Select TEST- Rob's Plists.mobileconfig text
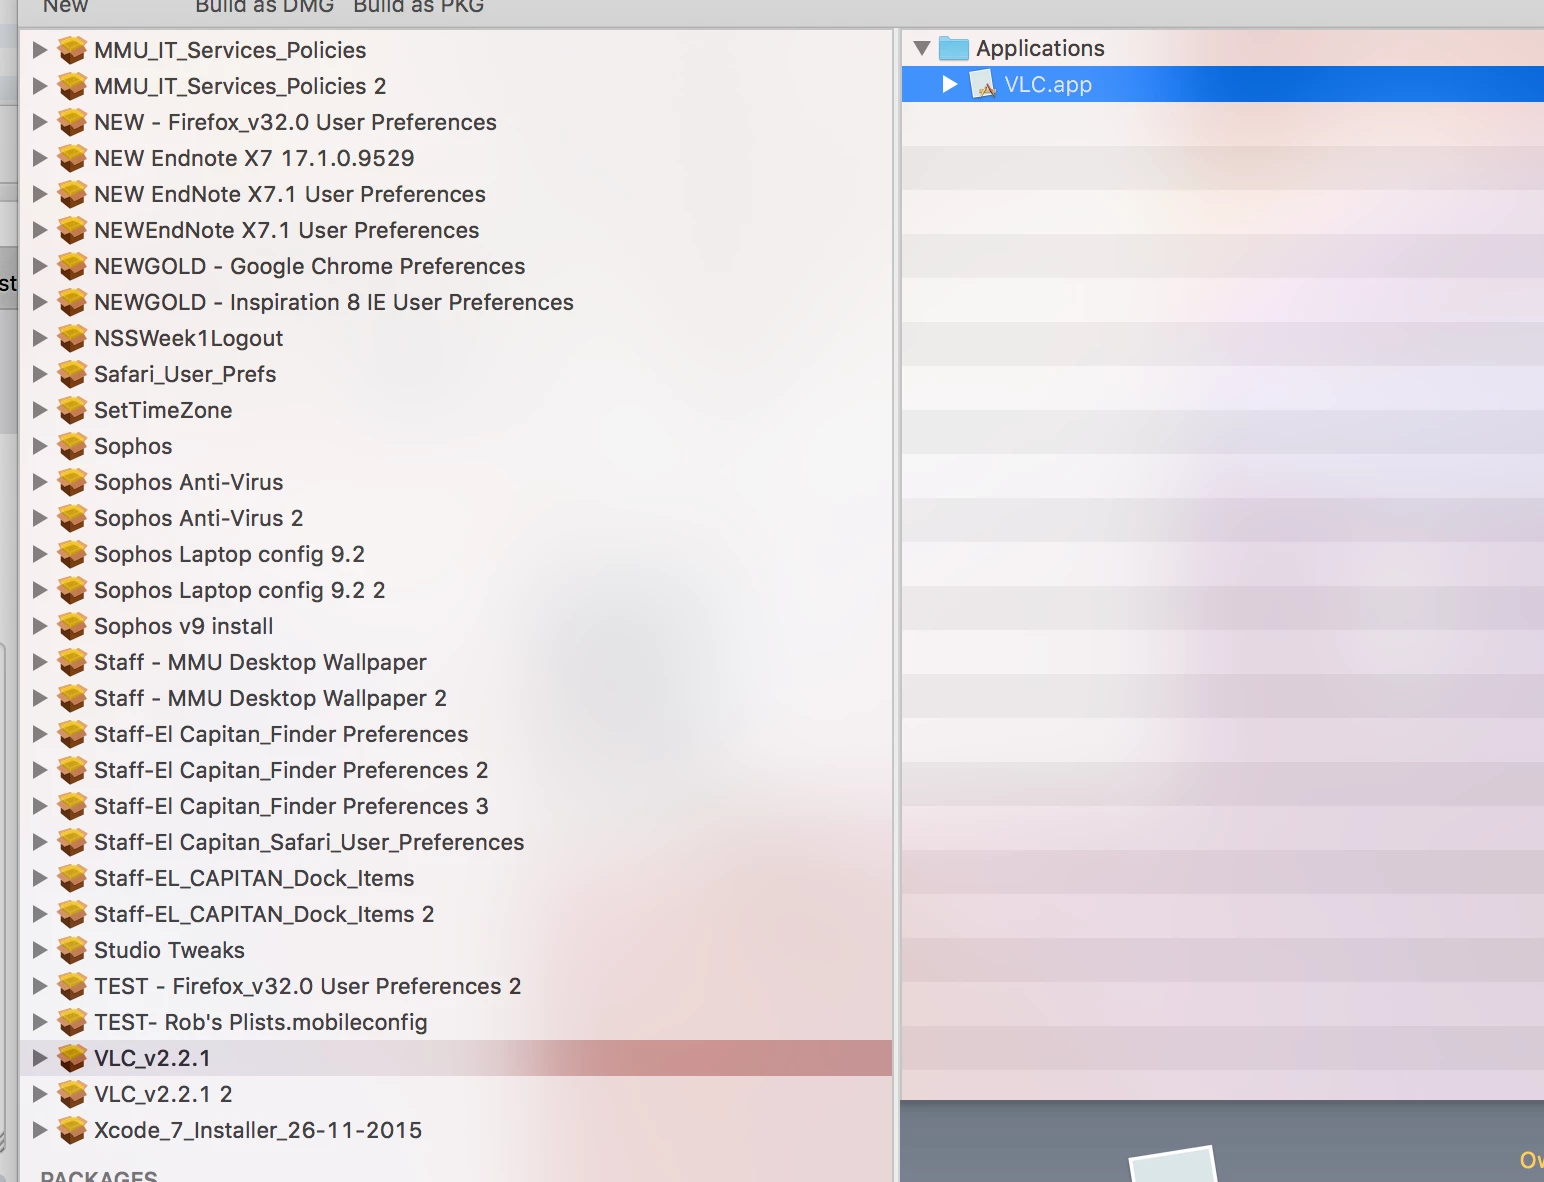Image resolution: width=1544 pixels, height=1182 pixels. tap(261, 1022)
